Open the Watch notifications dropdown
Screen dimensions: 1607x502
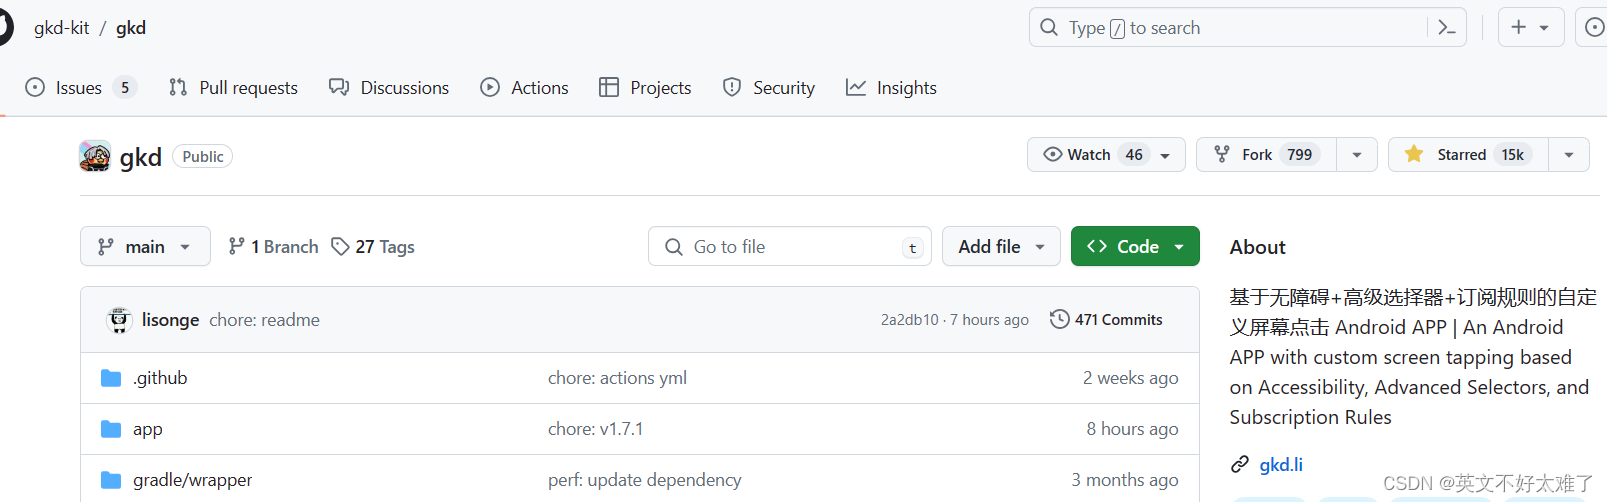[1106, 155]
